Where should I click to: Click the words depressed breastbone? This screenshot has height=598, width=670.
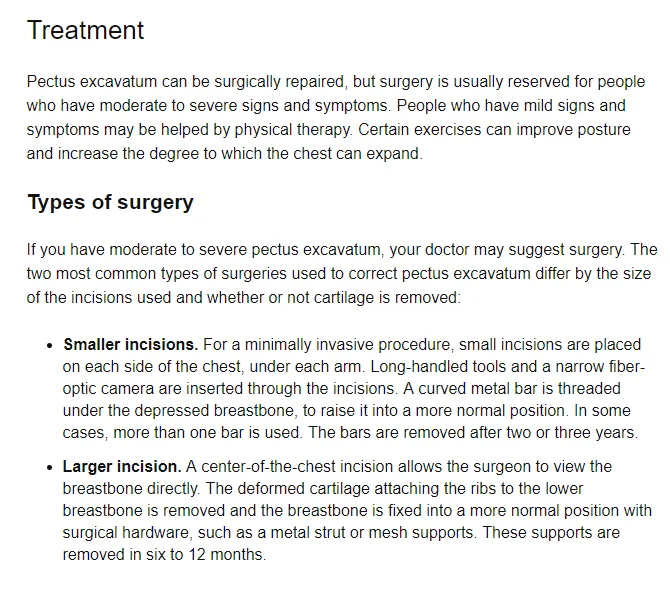tap(215, 411)
